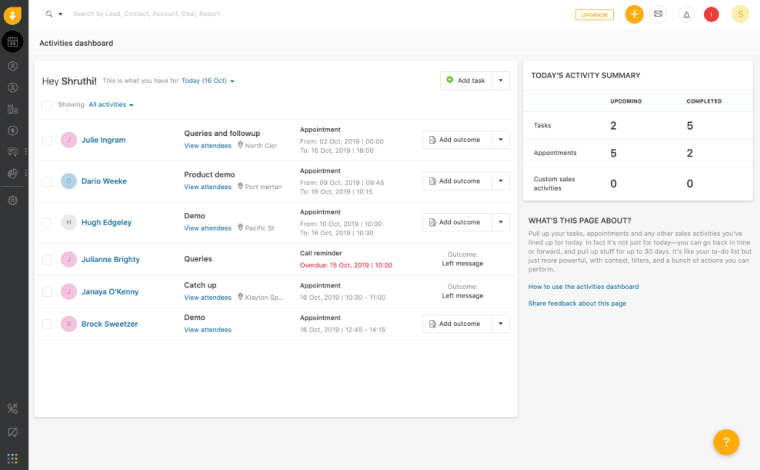Tick the checkbox for Hugh Edgeley

pos(47,222)
